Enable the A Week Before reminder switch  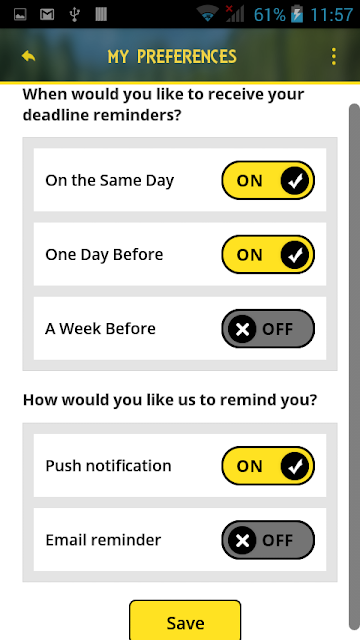pyautogui.click(x=268, y=329)
